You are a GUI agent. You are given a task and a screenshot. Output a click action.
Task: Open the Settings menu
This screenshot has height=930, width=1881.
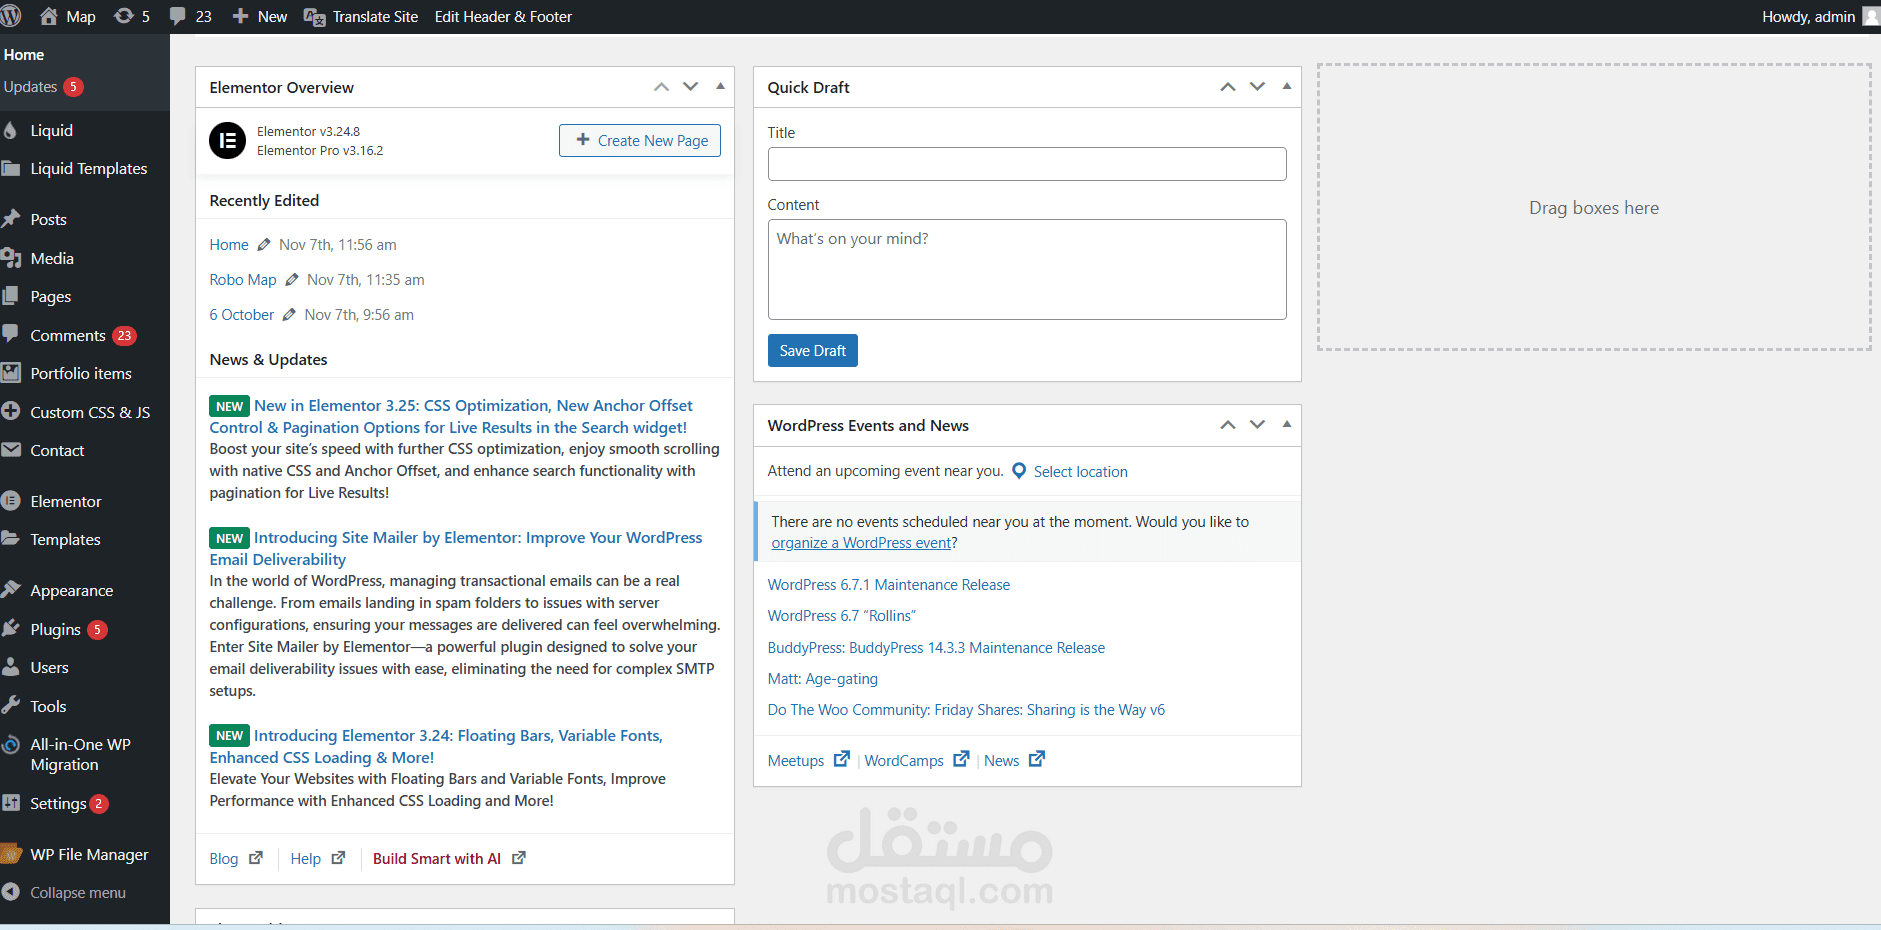(58, 803)
